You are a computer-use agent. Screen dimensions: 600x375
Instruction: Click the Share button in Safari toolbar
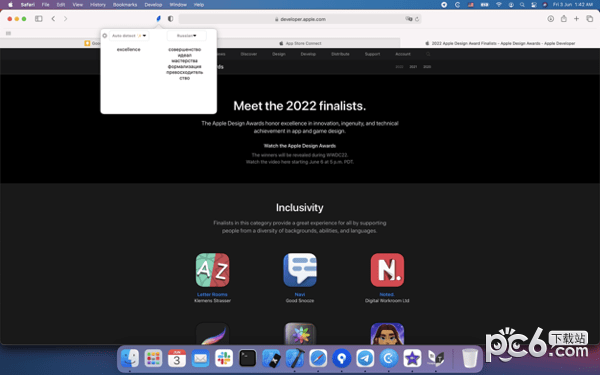[x=564, y=18]
